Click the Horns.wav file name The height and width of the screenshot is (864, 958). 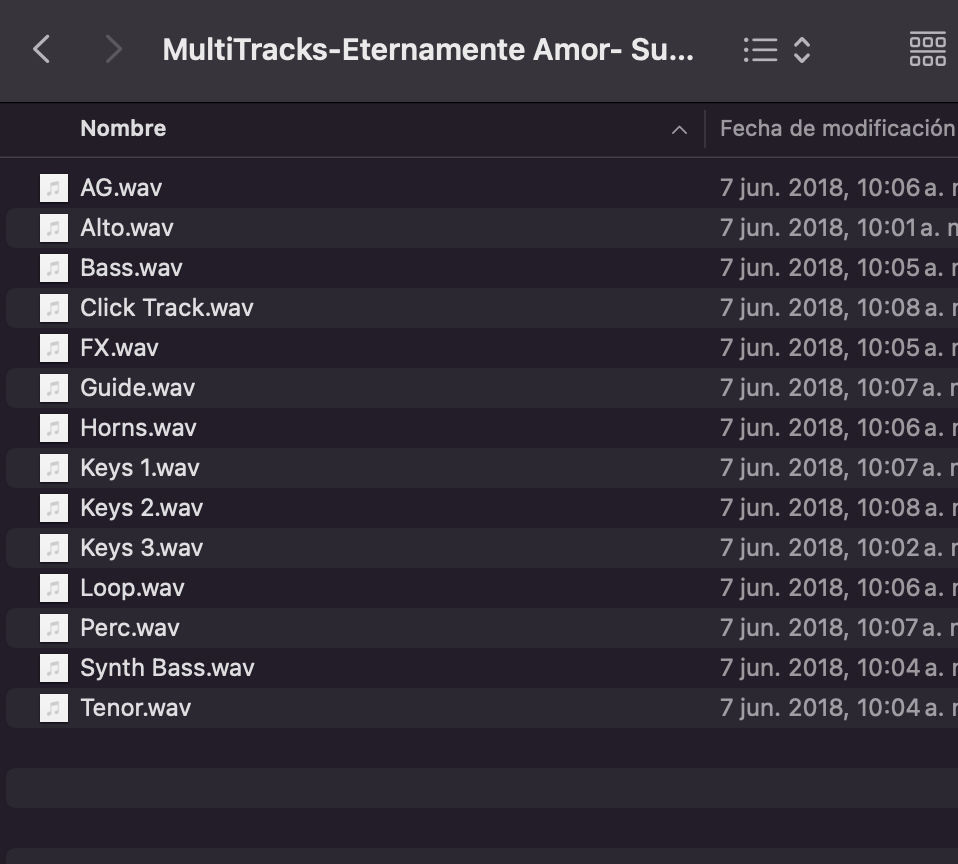(138, 428)
